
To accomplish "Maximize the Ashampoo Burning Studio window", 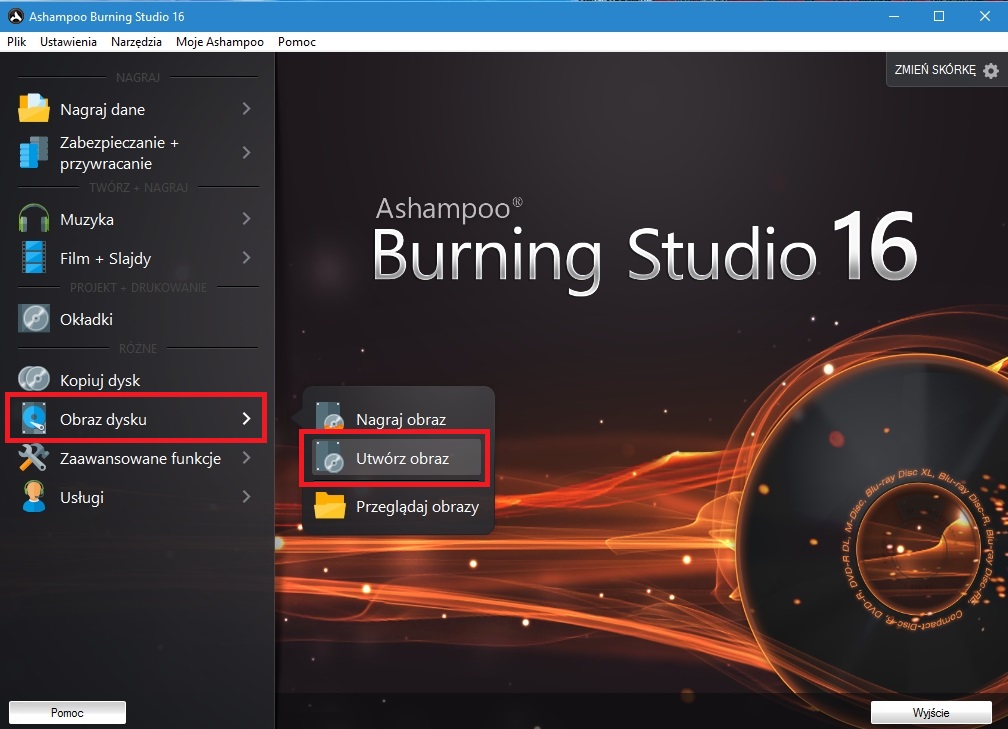I will (939, 16).
